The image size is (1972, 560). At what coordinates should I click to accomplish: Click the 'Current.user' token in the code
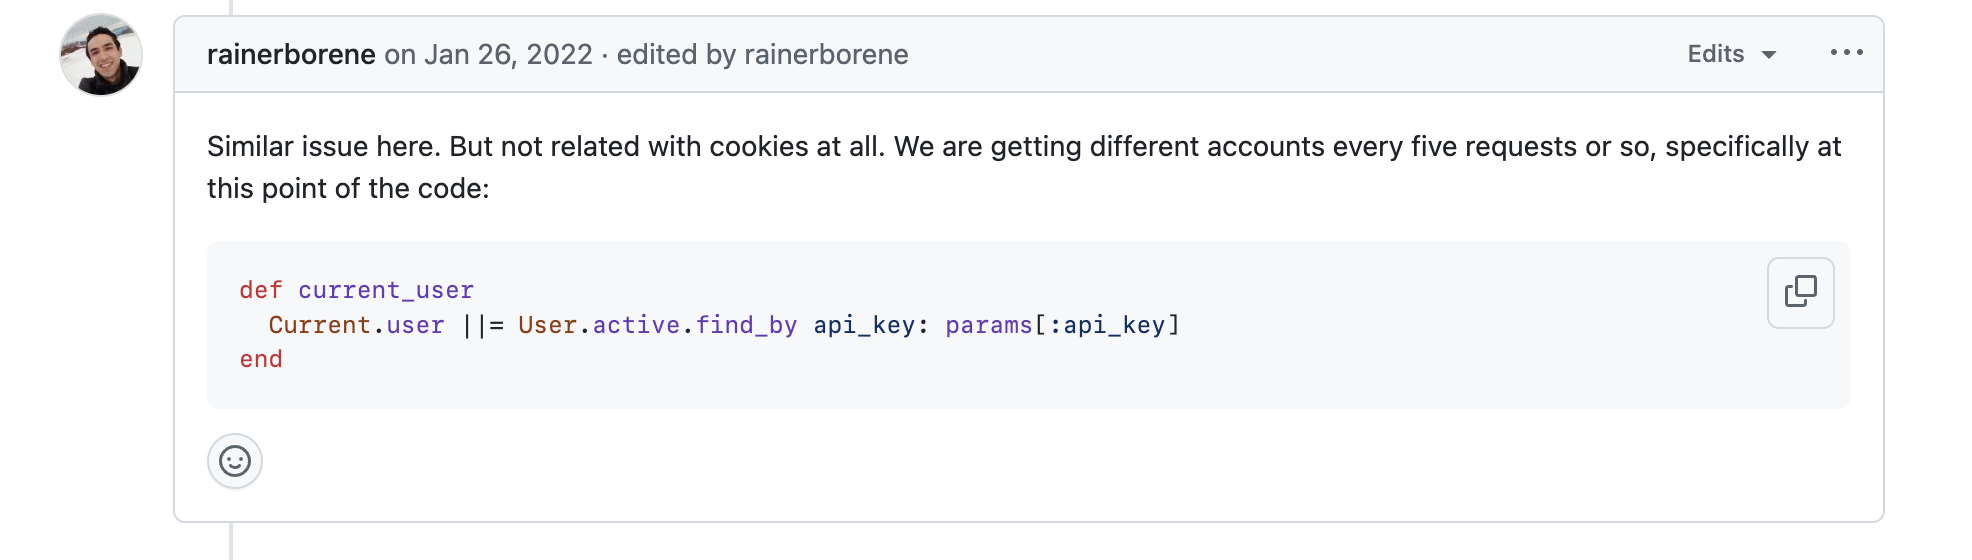(x=356, y=325)
